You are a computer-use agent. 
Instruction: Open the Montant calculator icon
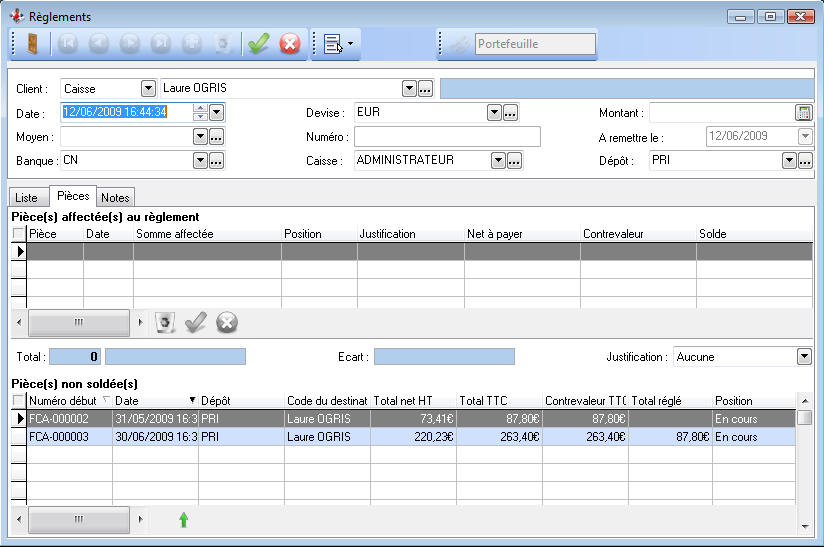(x=804, y=112)
